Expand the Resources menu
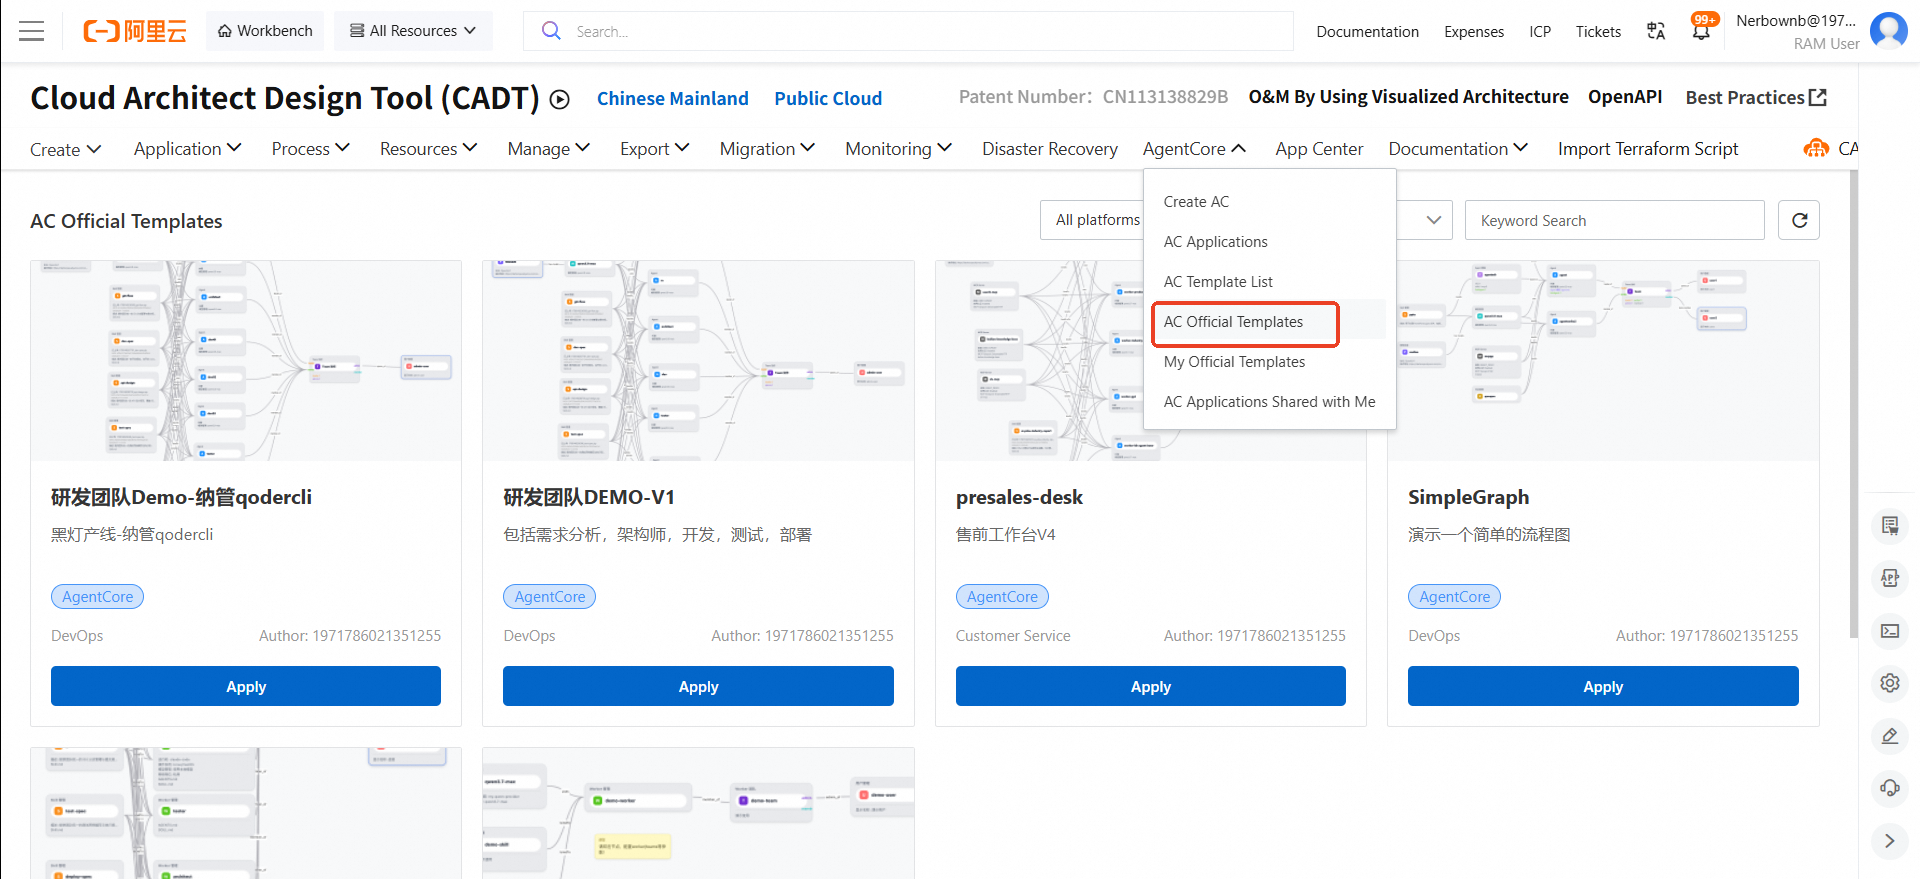Viewport: 1920px width, 879px height. [429, 149]
